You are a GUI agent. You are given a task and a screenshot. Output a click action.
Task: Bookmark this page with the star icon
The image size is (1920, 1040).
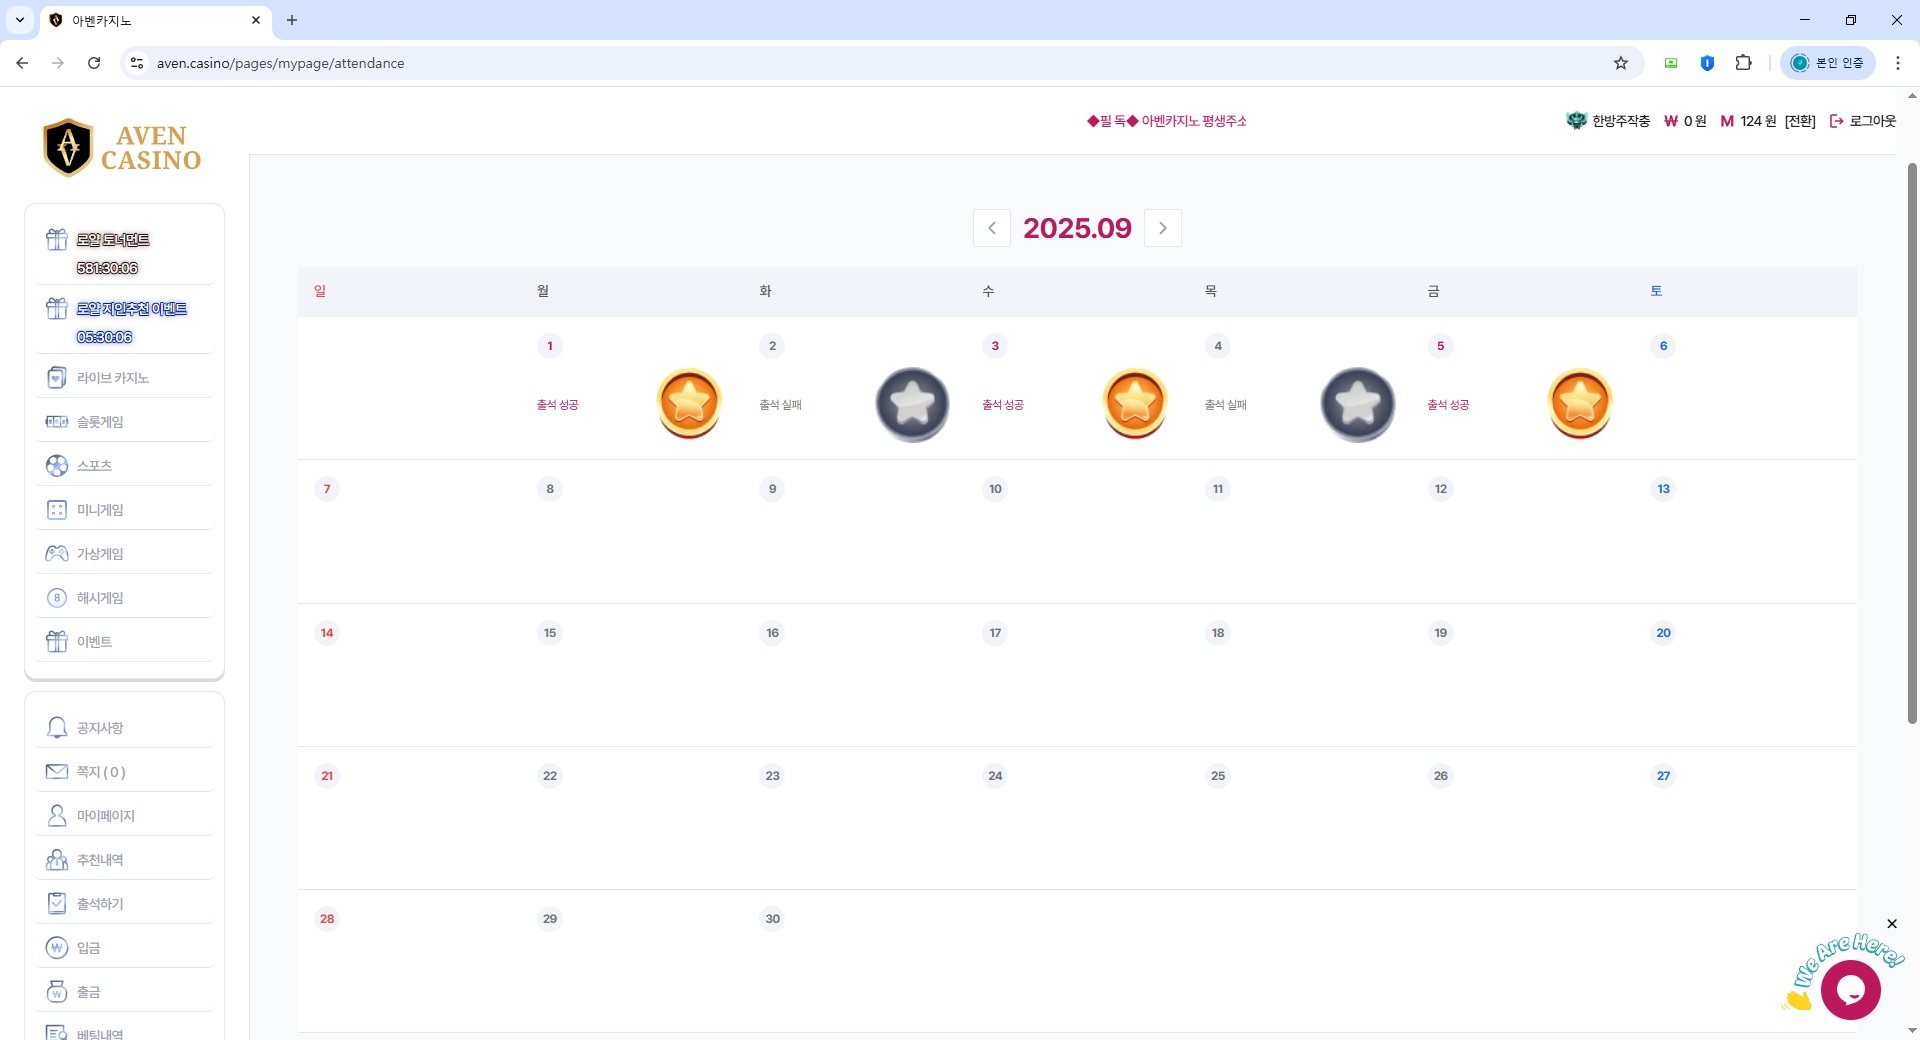click(1621, 63)
